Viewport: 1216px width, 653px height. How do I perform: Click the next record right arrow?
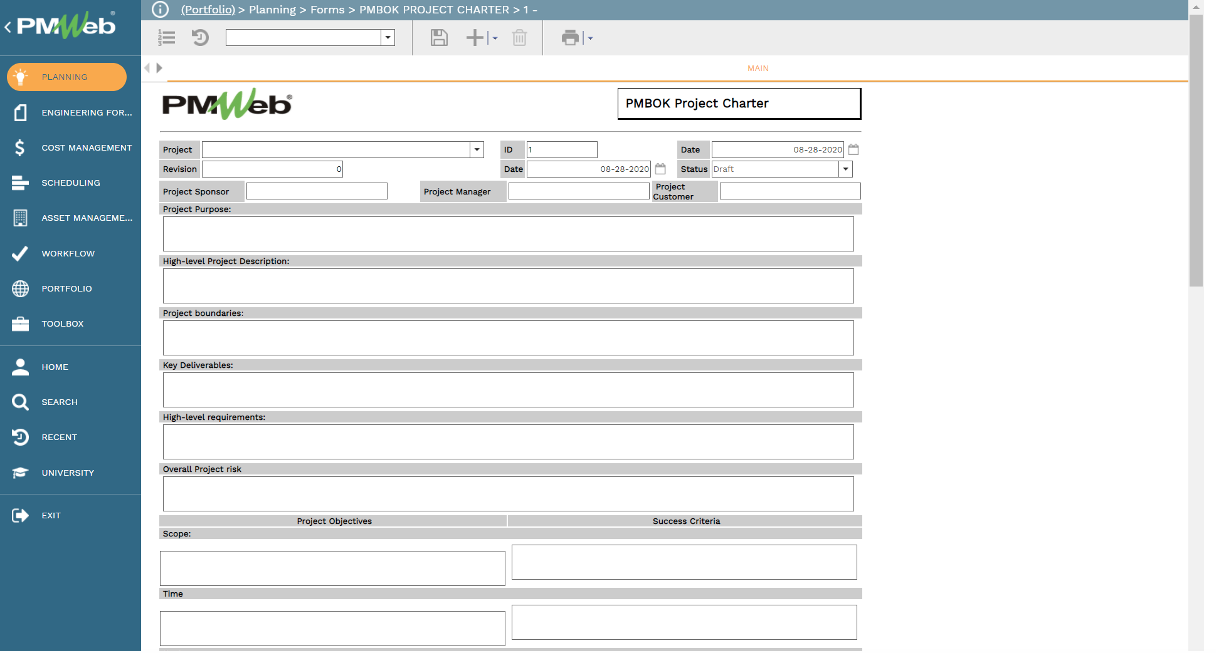[159, 68]
